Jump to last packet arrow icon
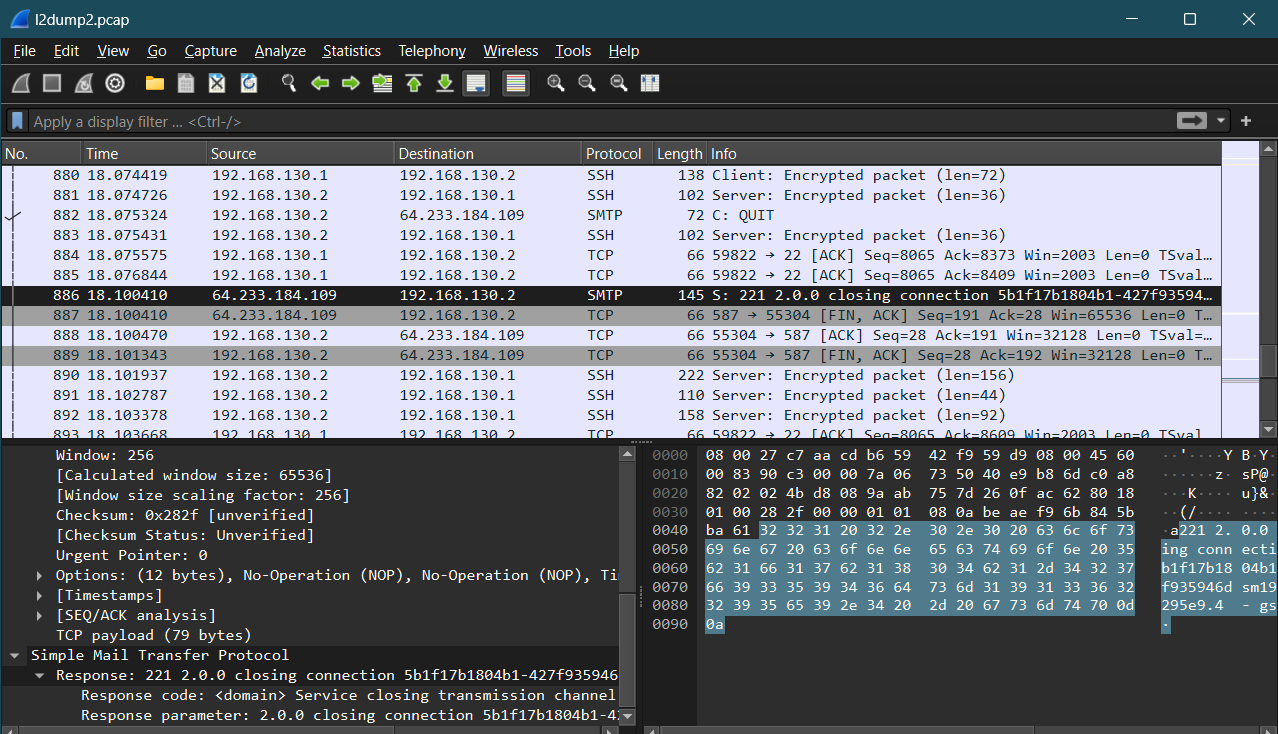The height and width of the screenshot is (734, 1278). pyautogui.click(x=445, y=84)
